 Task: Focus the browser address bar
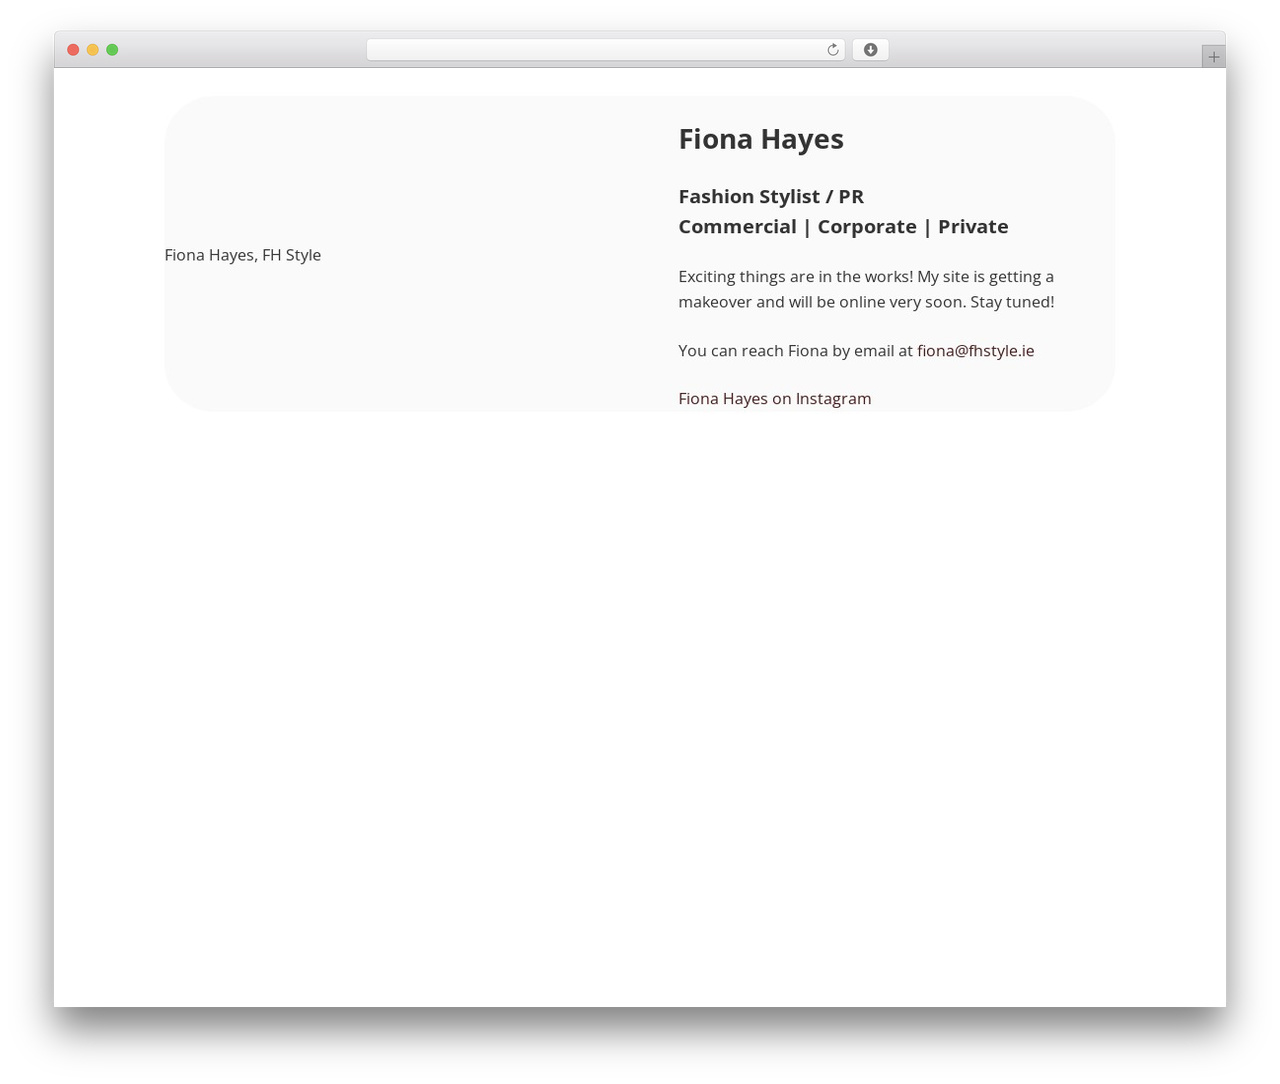[605, 50]
